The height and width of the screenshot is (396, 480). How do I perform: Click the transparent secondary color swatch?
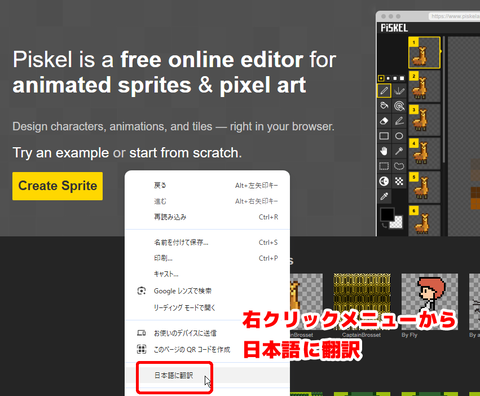pos(397,223)
